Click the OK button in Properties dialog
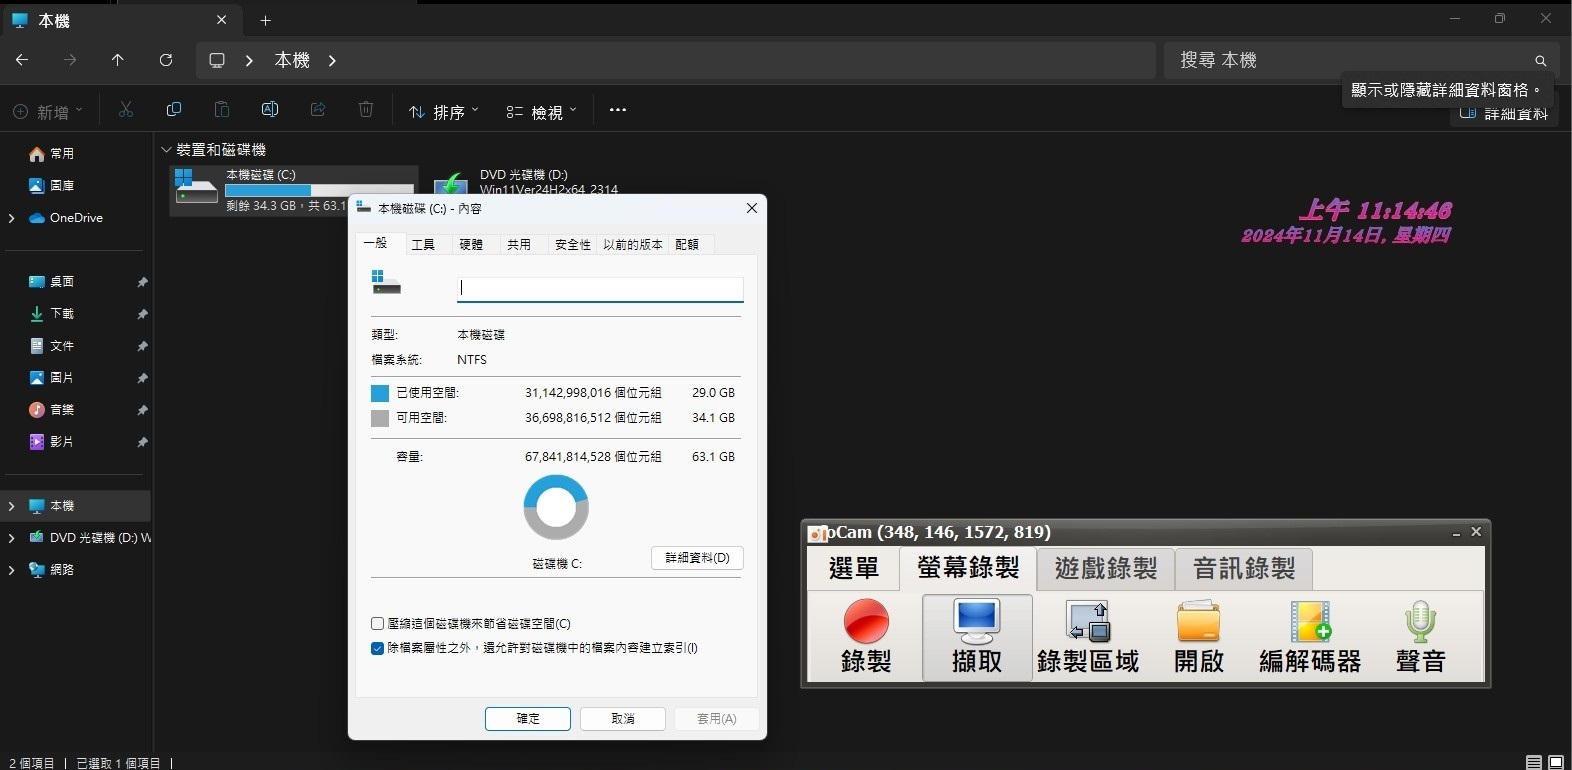The height and width of the screenshot is (770, 1572). pos(527,718)
